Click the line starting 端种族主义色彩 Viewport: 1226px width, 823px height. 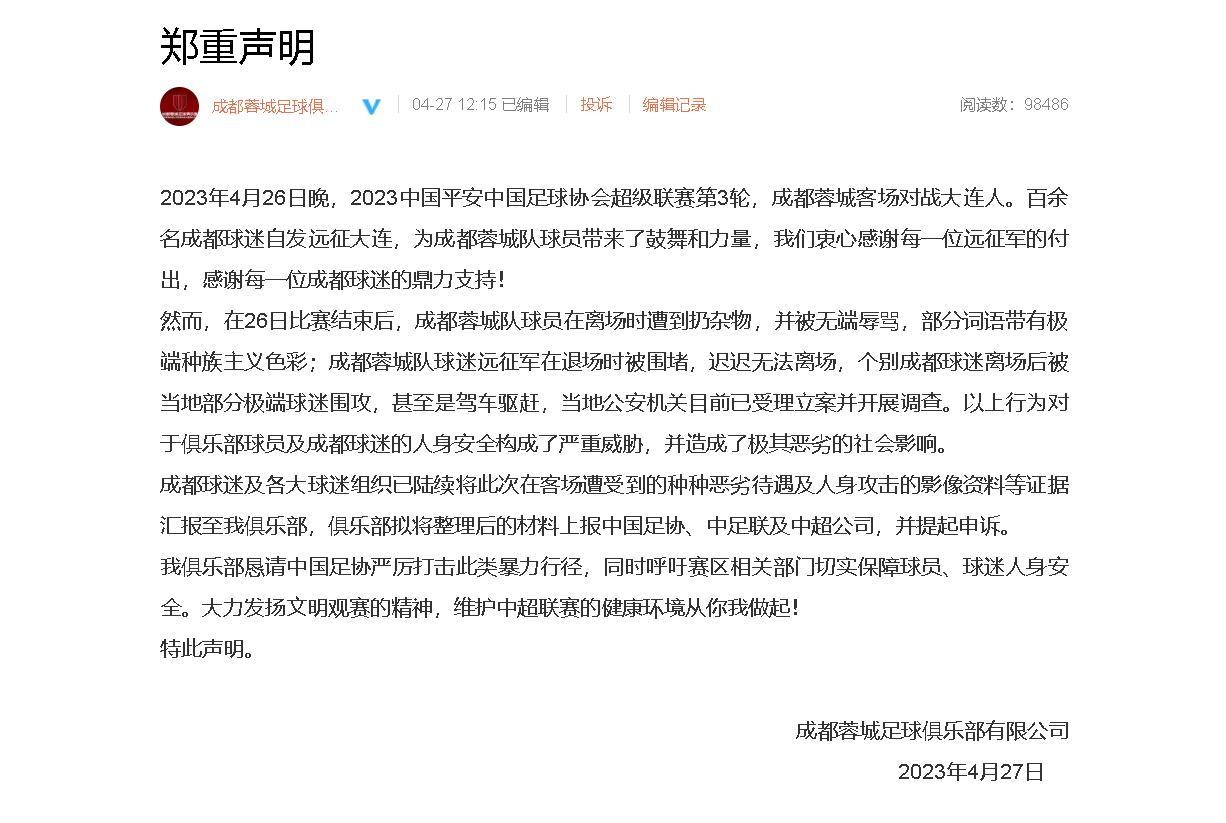tap(614, 362)
